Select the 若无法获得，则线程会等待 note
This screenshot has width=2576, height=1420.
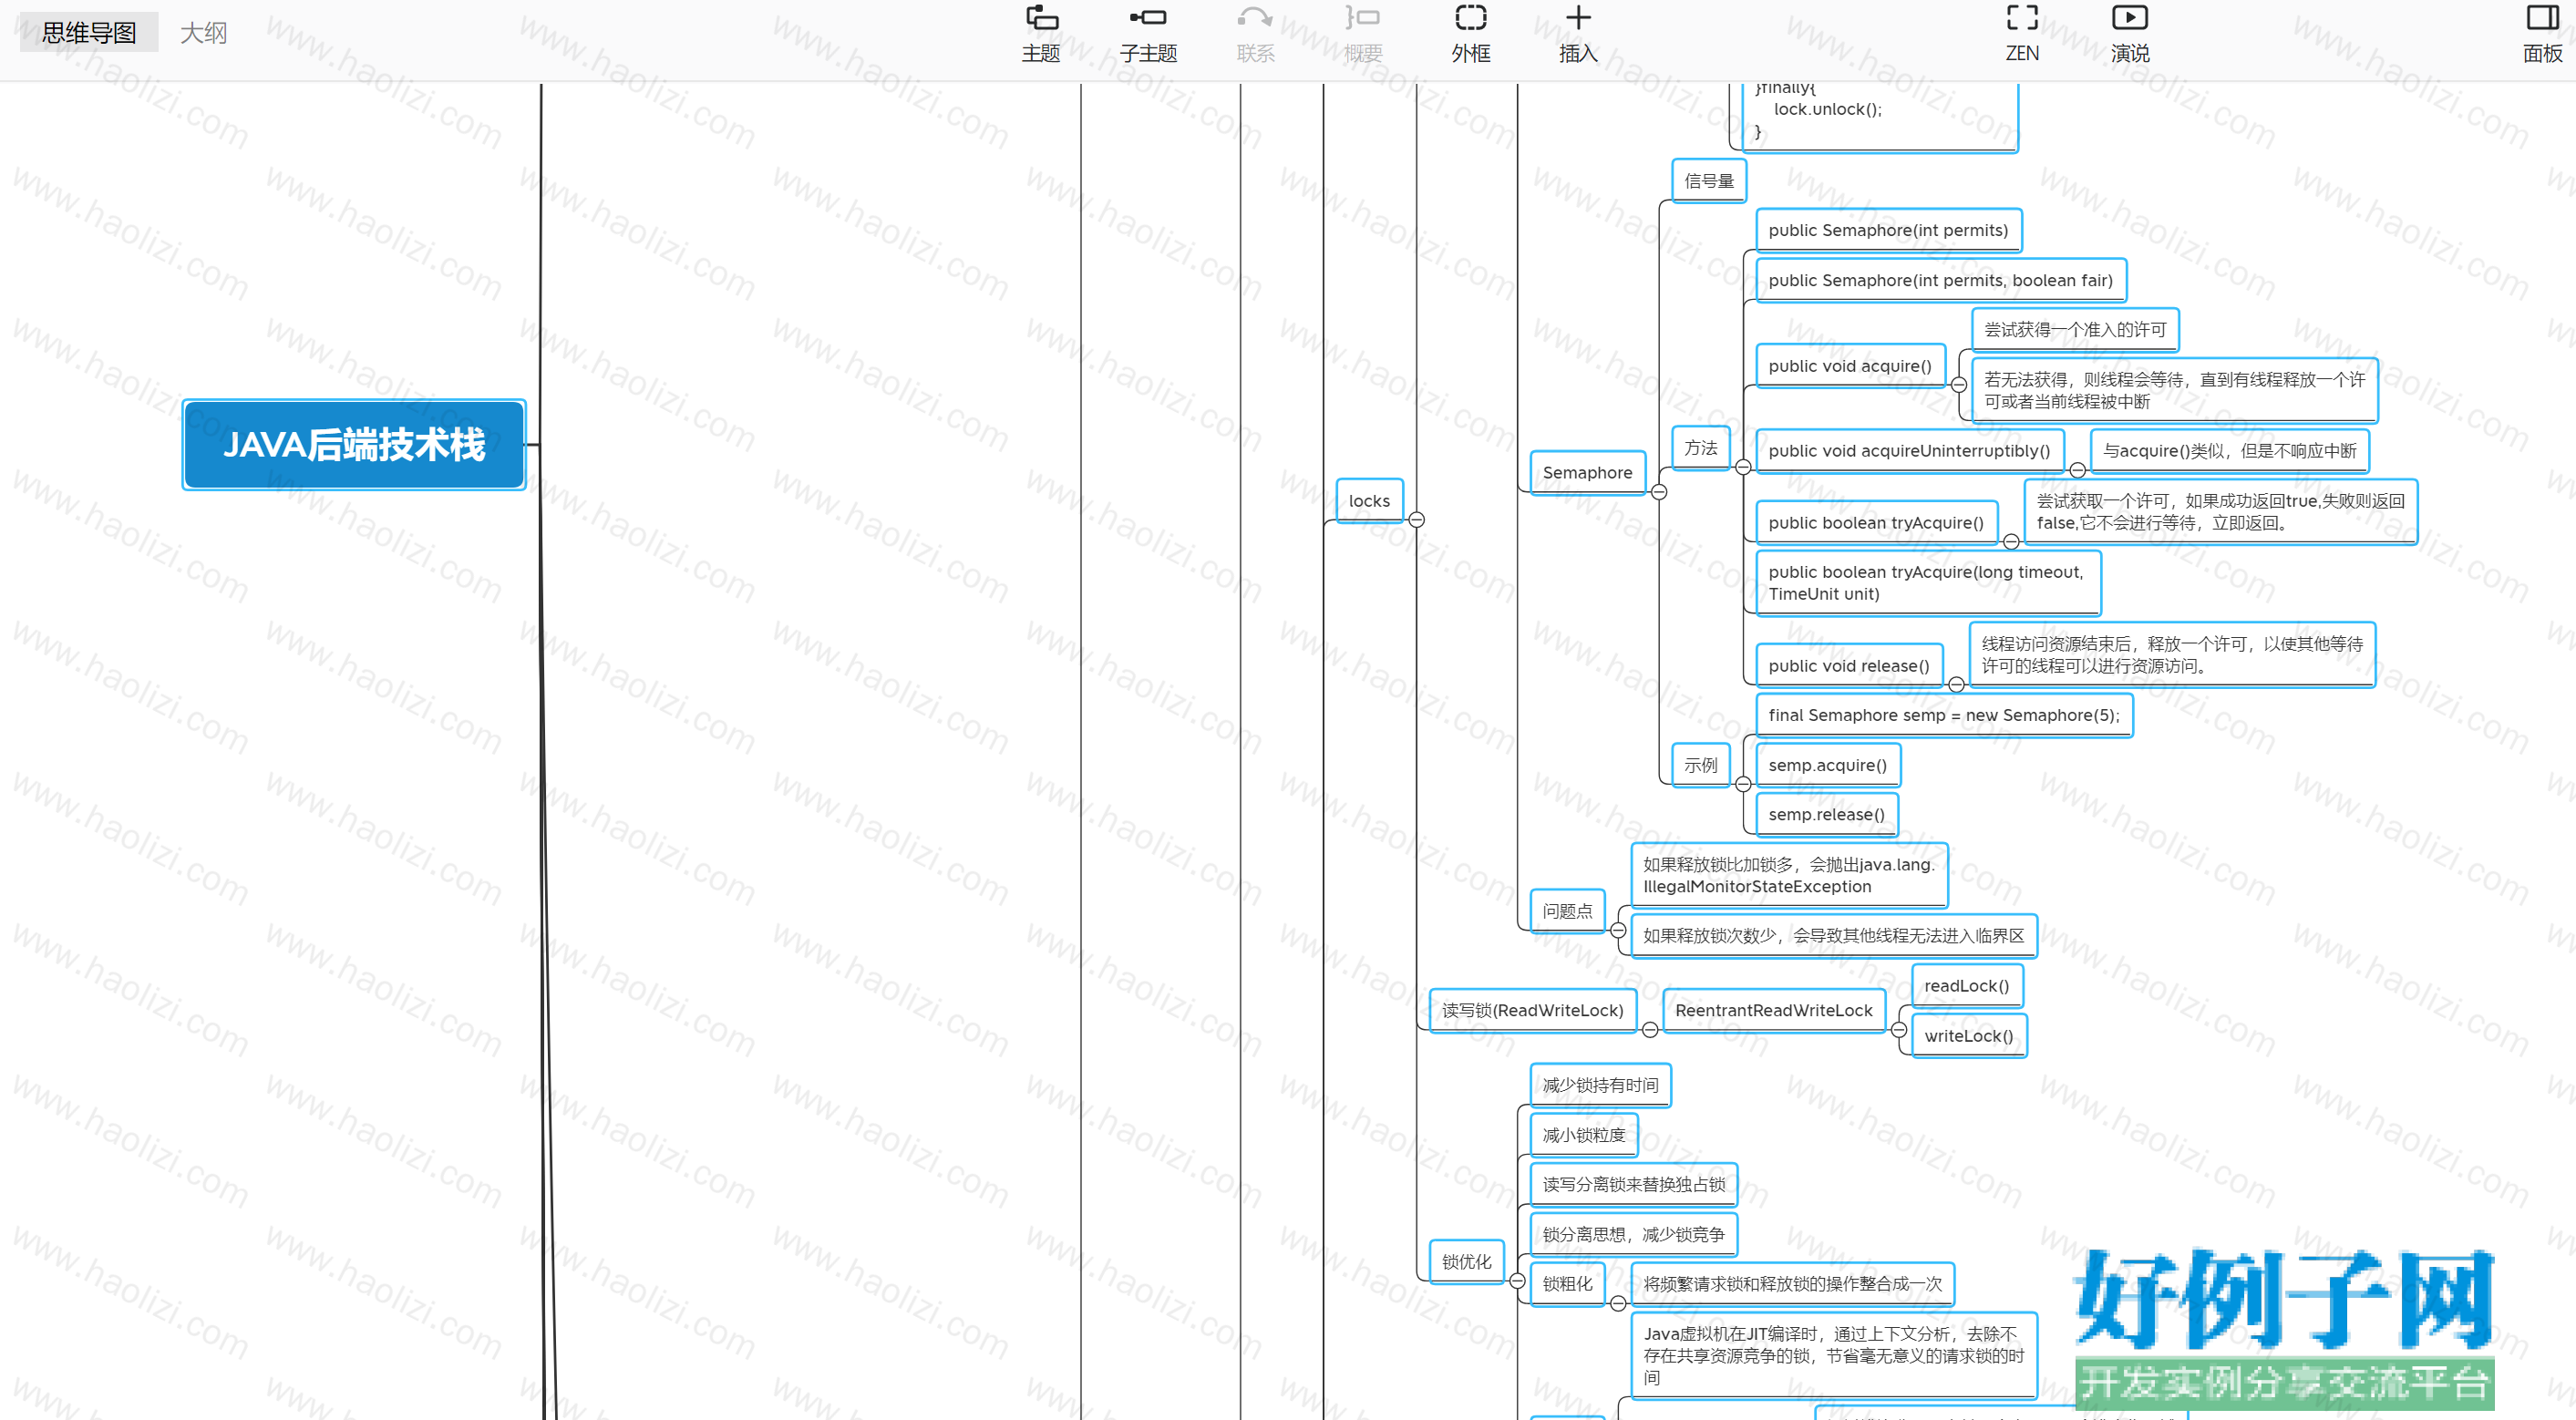(2174, 390)
